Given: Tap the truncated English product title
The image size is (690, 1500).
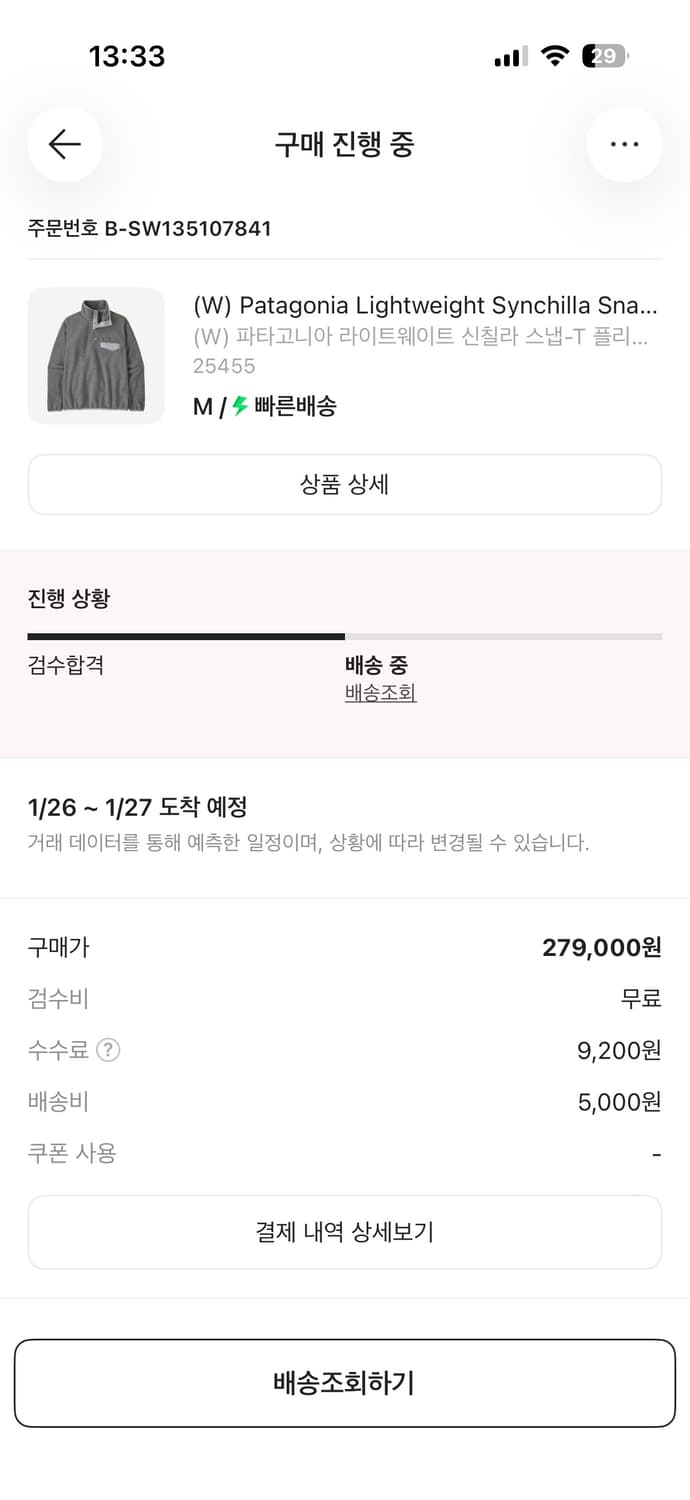Looking at the screenshot, I should tap(422, 306).
